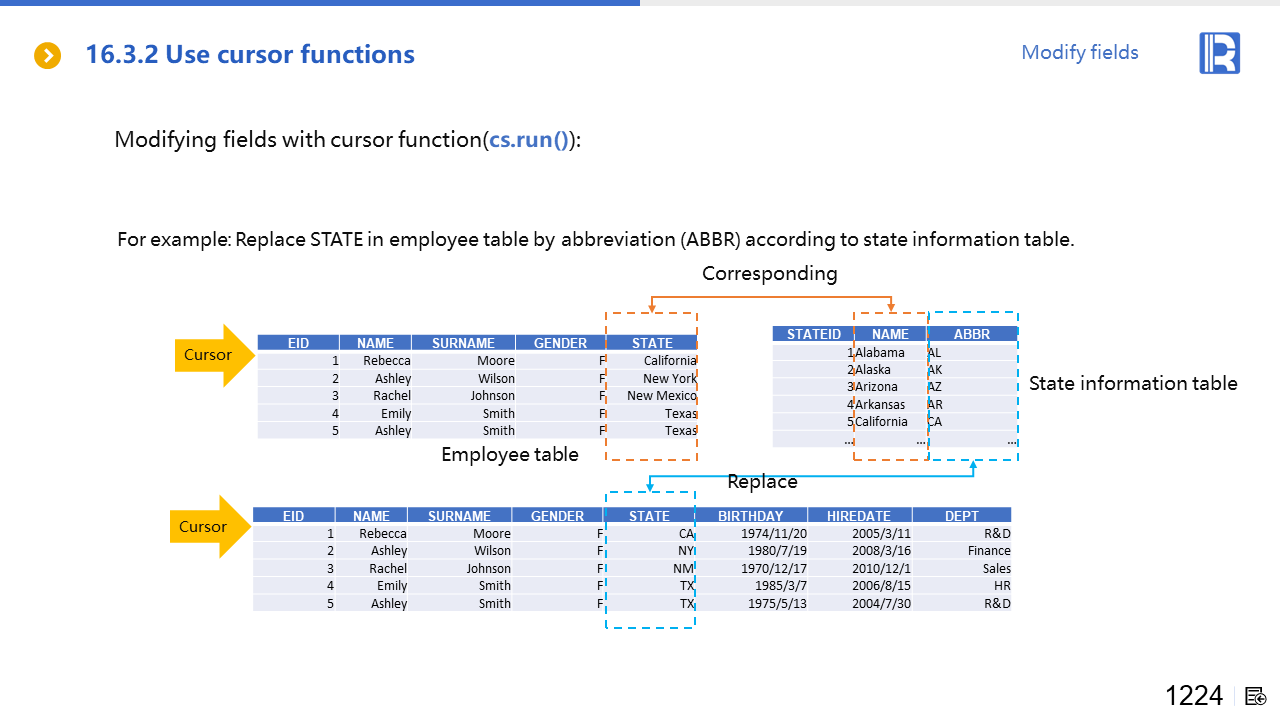Select the BIRTHDAY column header

point(750,516)
